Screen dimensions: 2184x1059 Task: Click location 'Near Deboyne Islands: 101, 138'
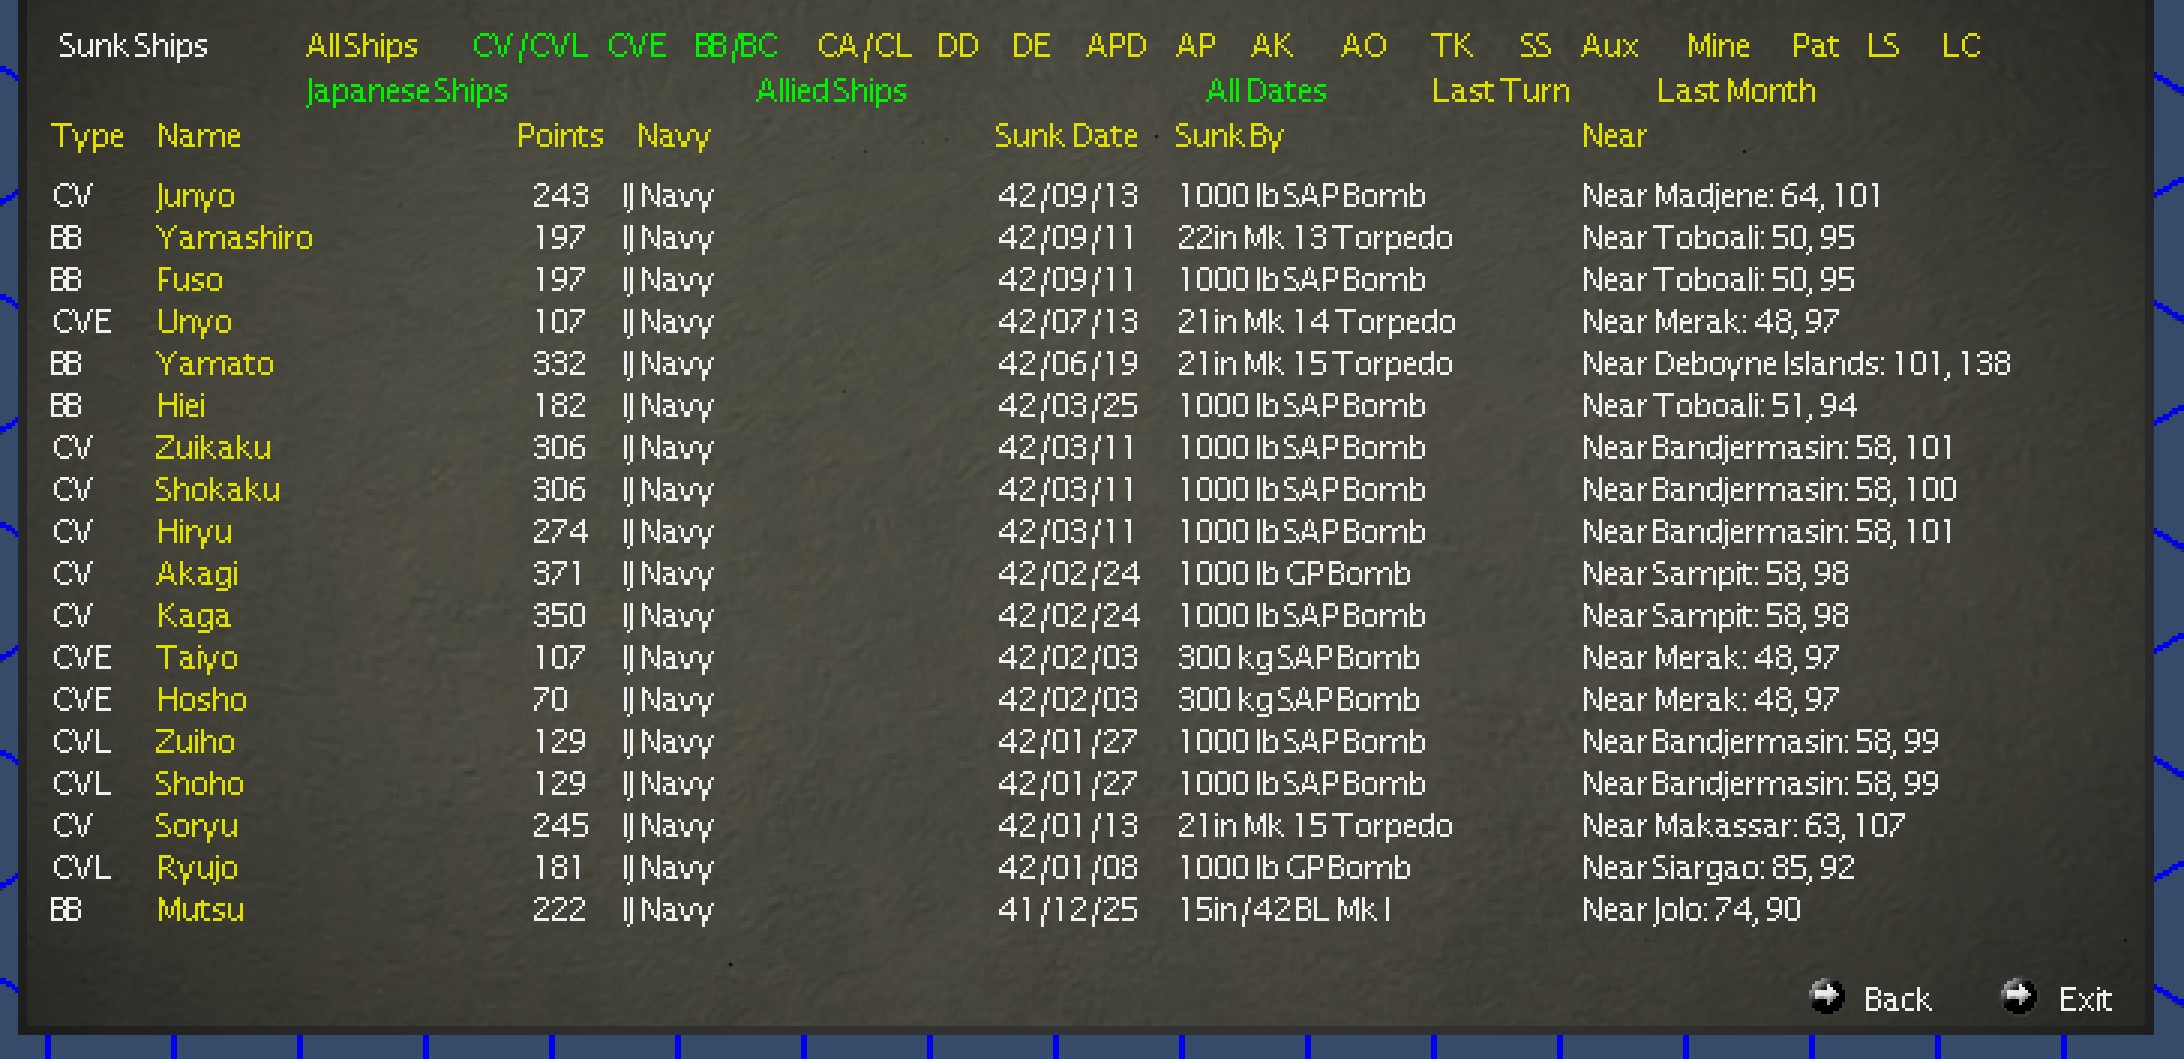1796,363
